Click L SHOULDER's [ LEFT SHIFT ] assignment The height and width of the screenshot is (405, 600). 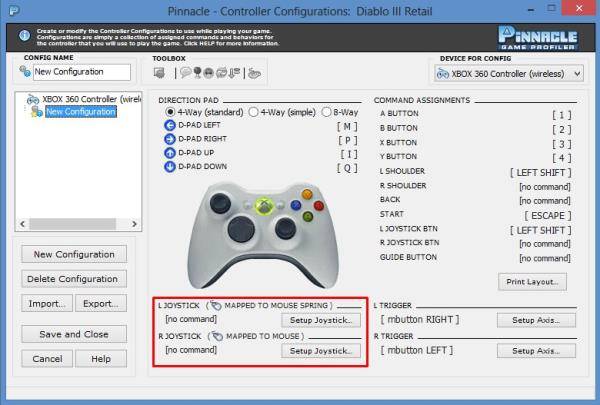point(540,173)
